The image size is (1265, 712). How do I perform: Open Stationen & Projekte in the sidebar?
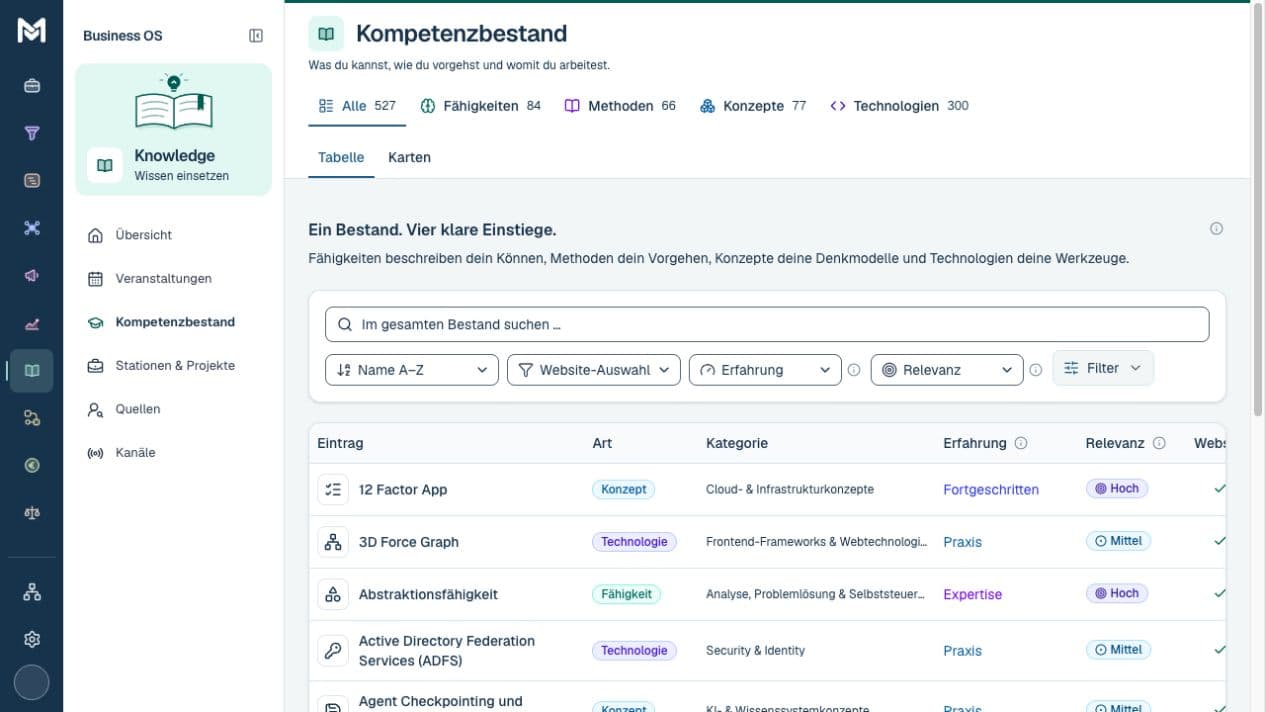pyautogui.click(x=174, y=366)
